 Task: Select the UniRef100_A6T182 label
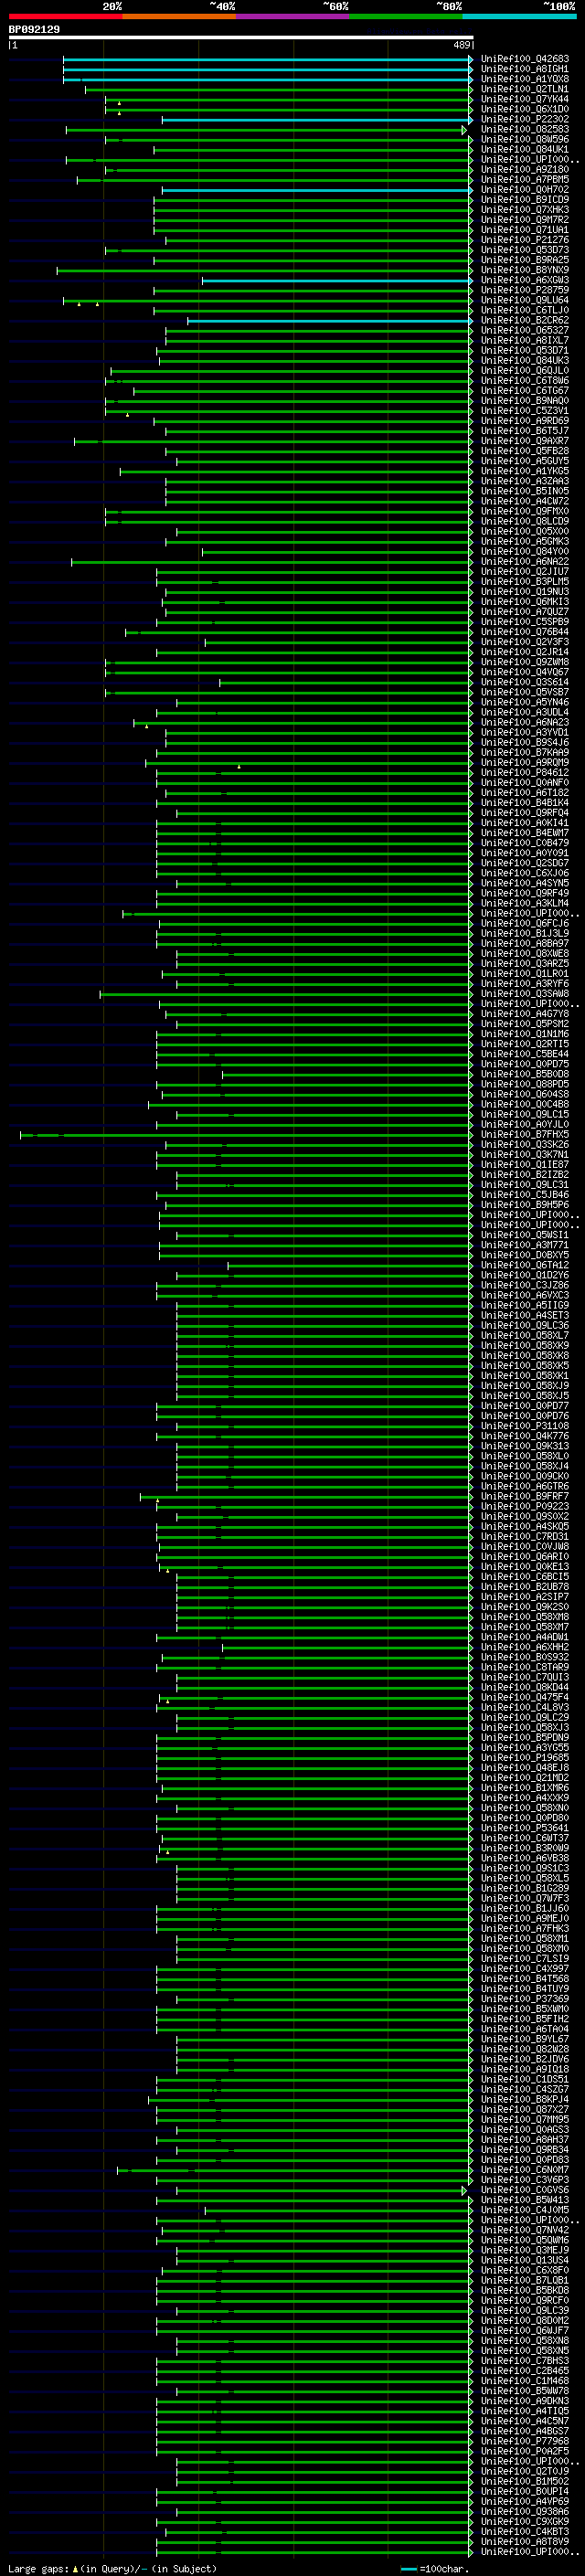click(x=524, y=793)
